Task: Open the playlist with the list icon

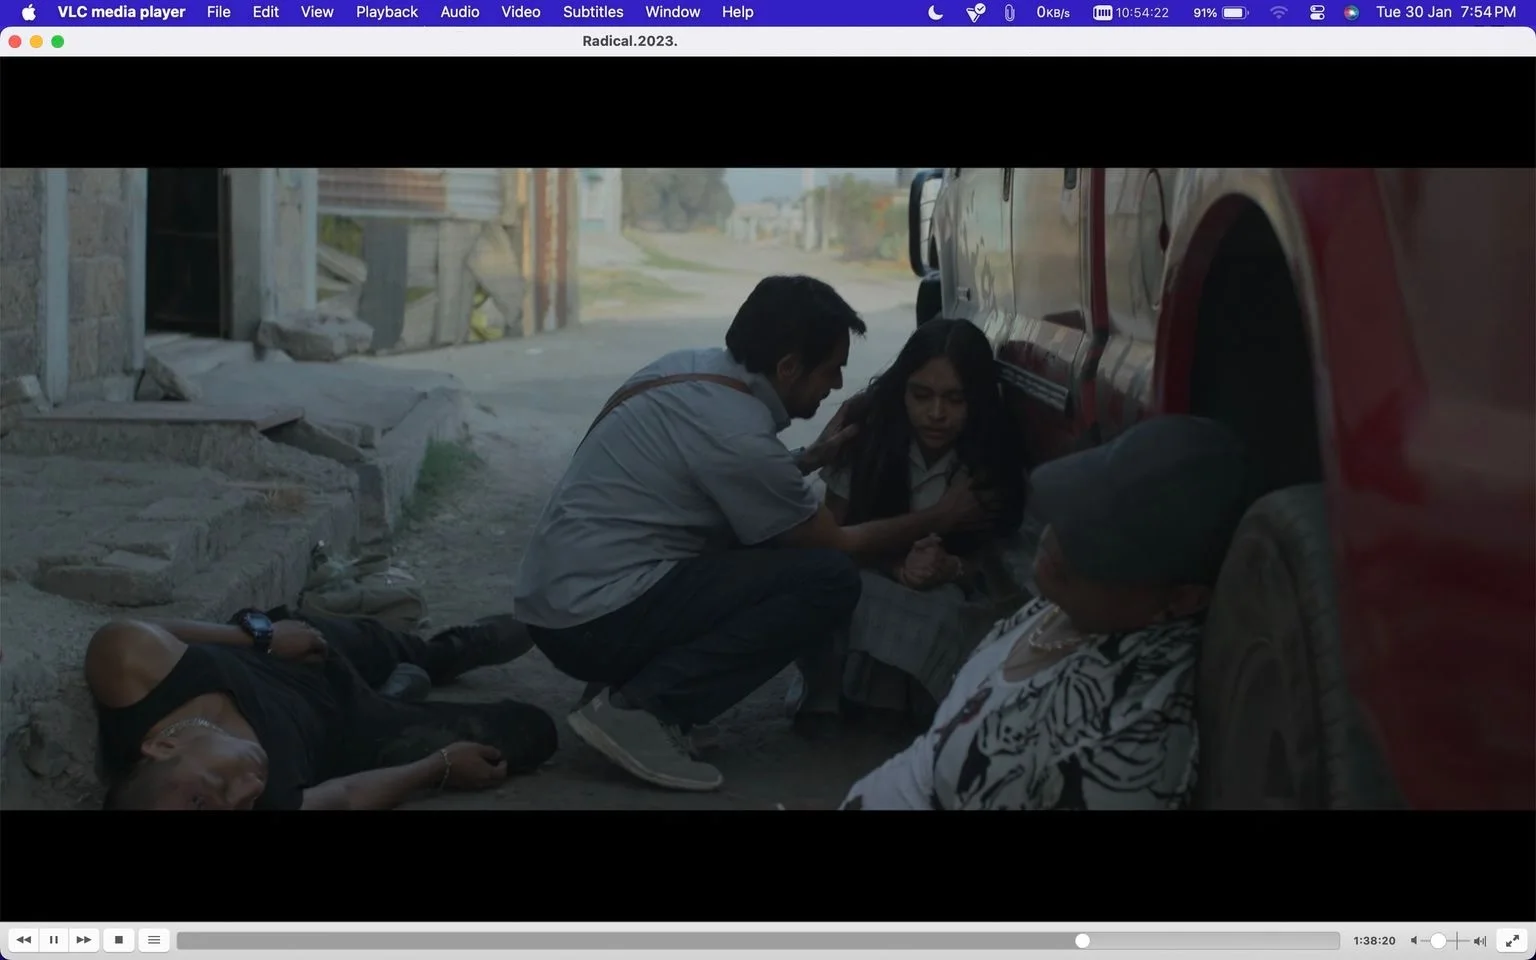Action: pos(154,940)
